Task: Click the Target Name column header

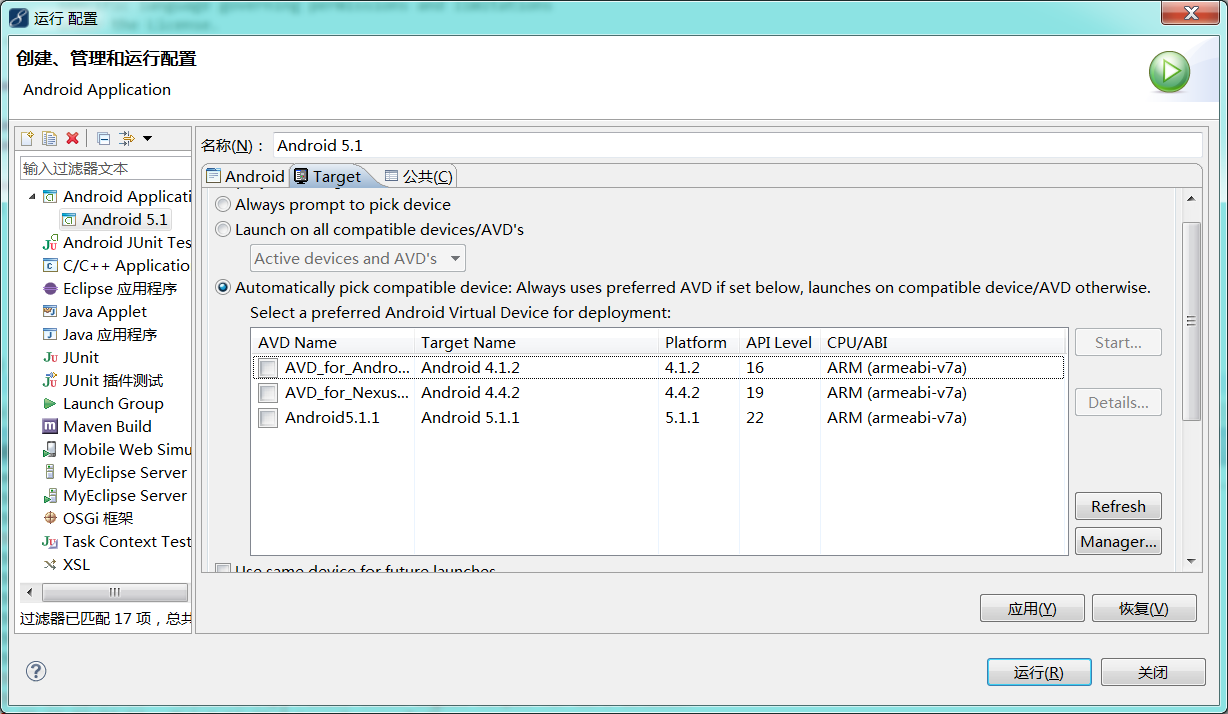Action: click(536, 342)
